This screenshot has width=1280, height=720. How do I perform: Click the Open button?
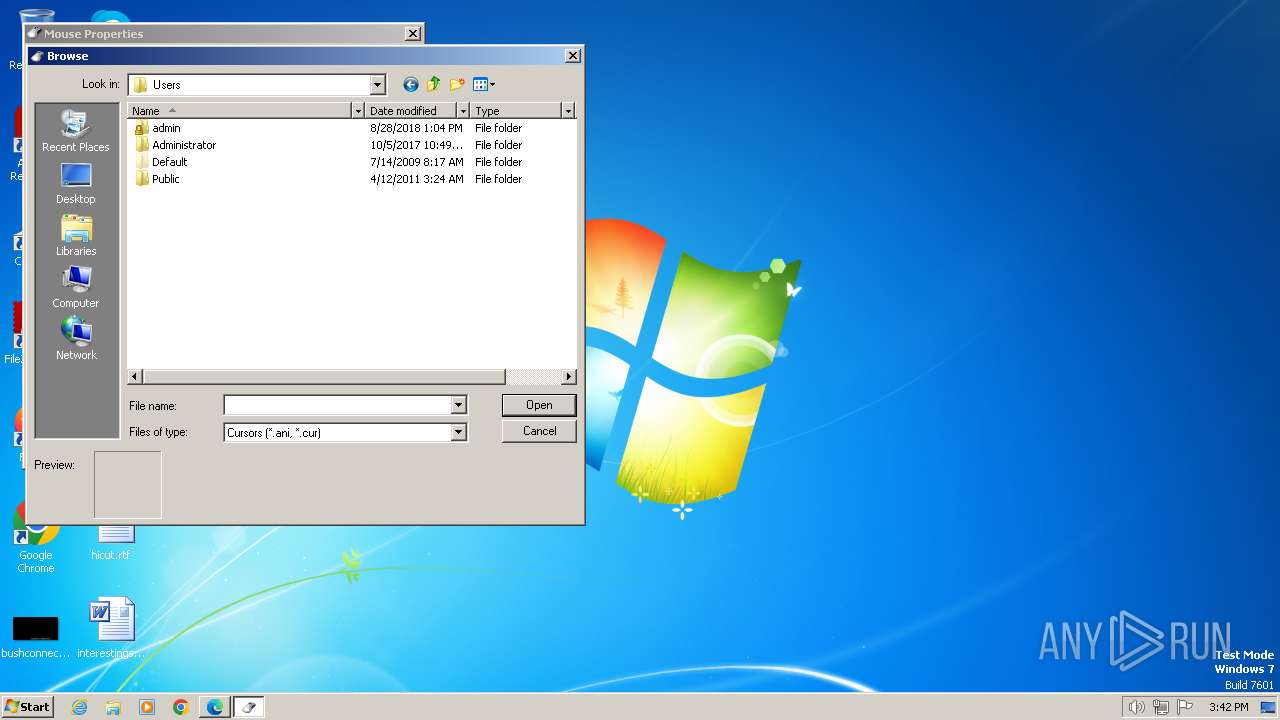coord(539,405)
